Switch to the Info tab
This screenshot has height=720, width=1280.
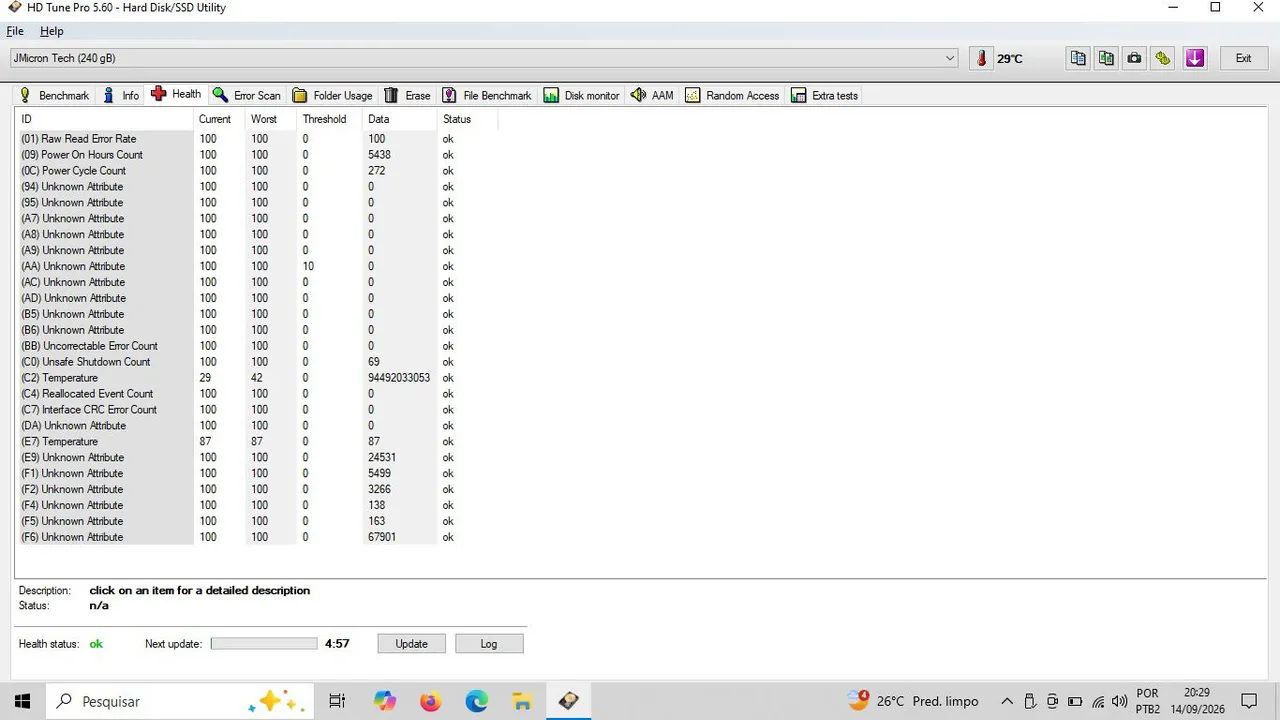coord(120,95)
